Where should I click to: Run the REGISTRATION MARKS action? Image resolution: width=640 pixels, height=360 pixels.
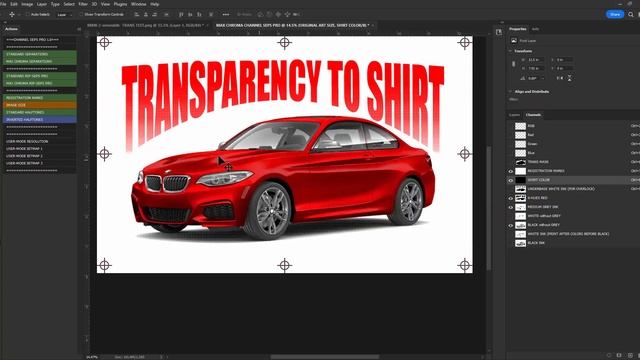pos(40,98)
